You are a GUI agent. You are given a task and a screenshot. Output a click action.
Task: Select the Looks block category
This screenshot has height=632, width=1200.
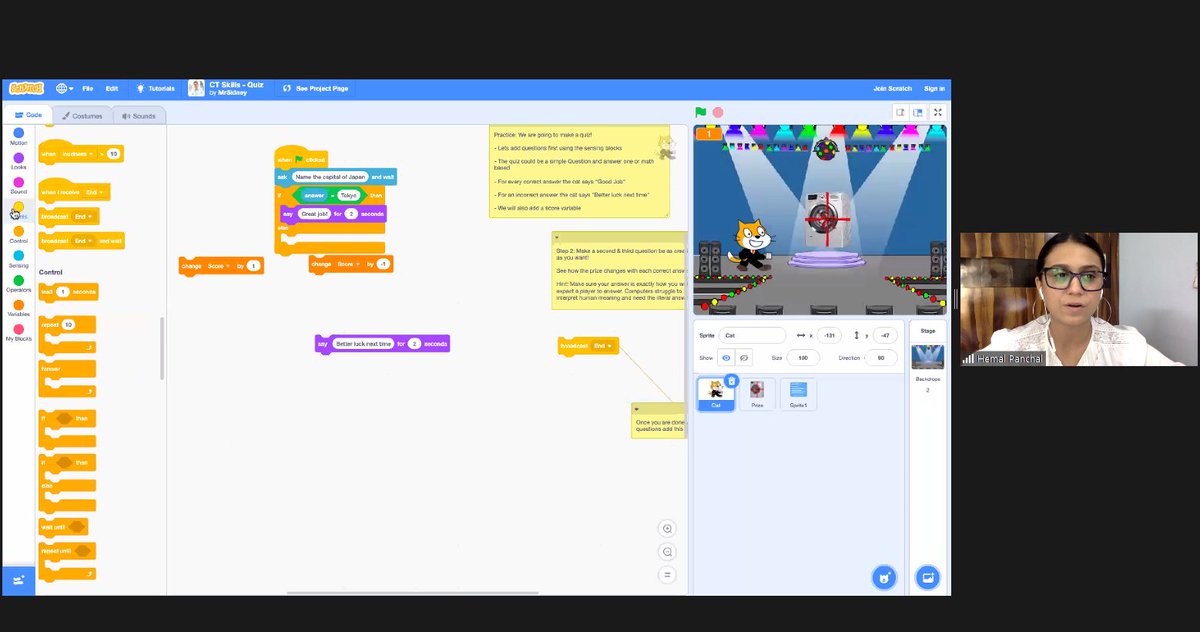pos(18,161)
